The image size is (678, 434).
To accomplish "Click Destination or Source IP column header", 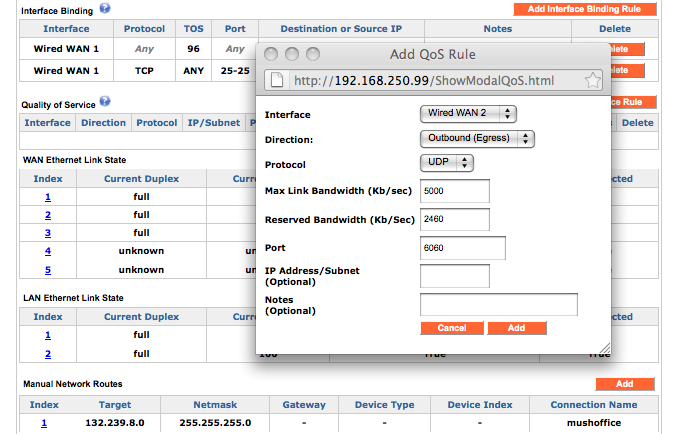I will [341, 29].
